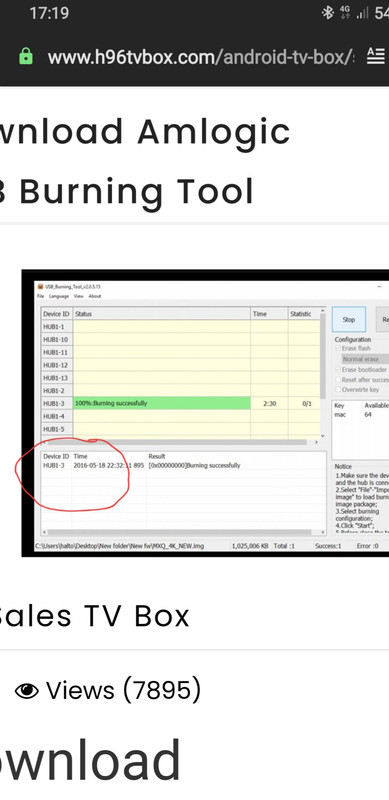Click the [0x00000000]Burning successfully result entry
The image size is (389, 800).
tap(194, 465)
